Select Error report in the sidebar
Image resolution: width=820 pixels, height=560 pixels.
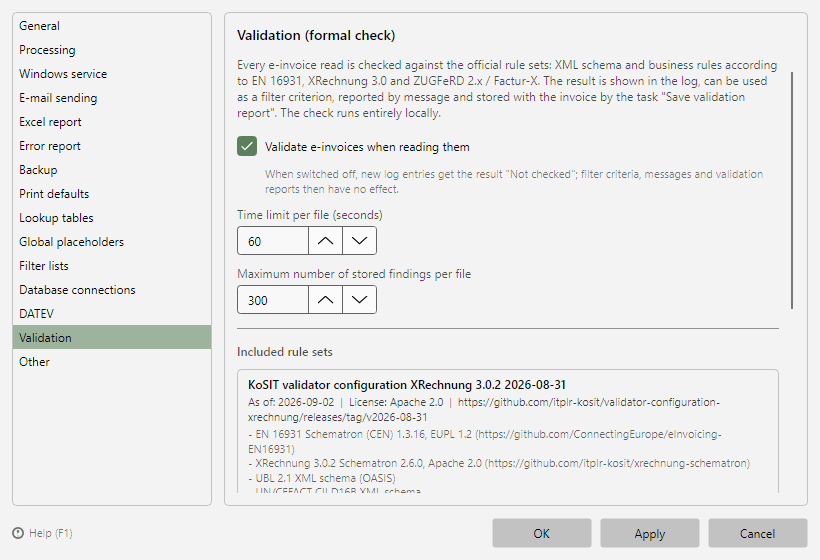112,146
